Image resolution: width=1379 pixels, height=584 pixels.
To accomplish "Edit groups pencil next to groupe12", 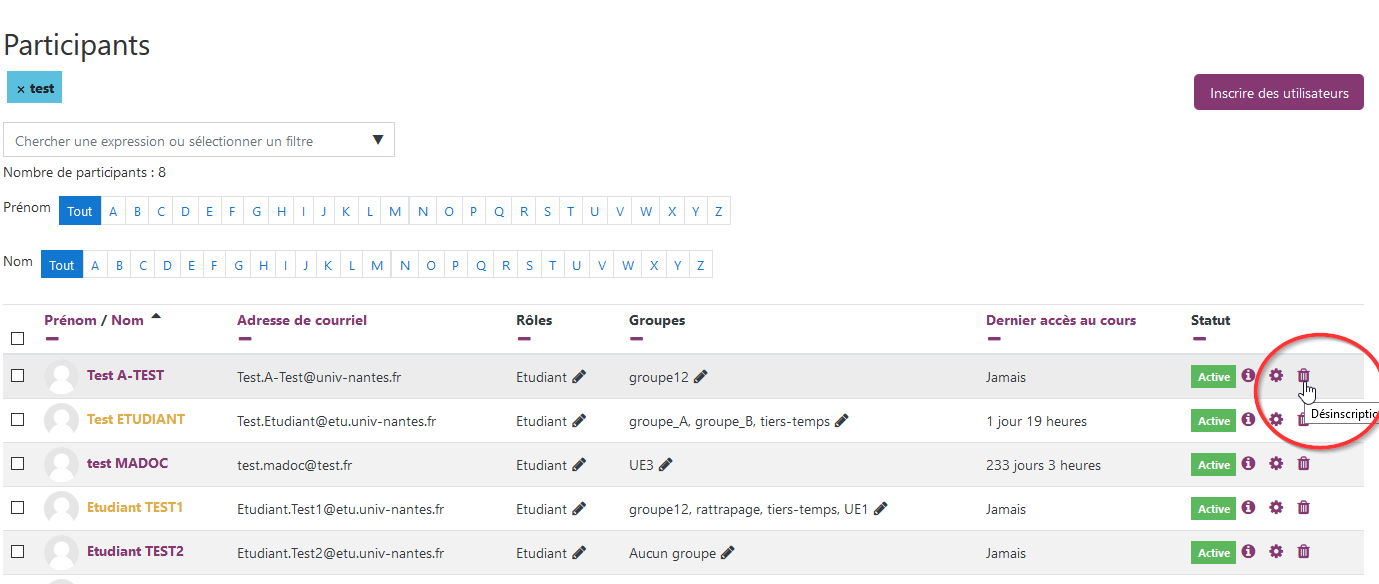I will tap(700, 377).
